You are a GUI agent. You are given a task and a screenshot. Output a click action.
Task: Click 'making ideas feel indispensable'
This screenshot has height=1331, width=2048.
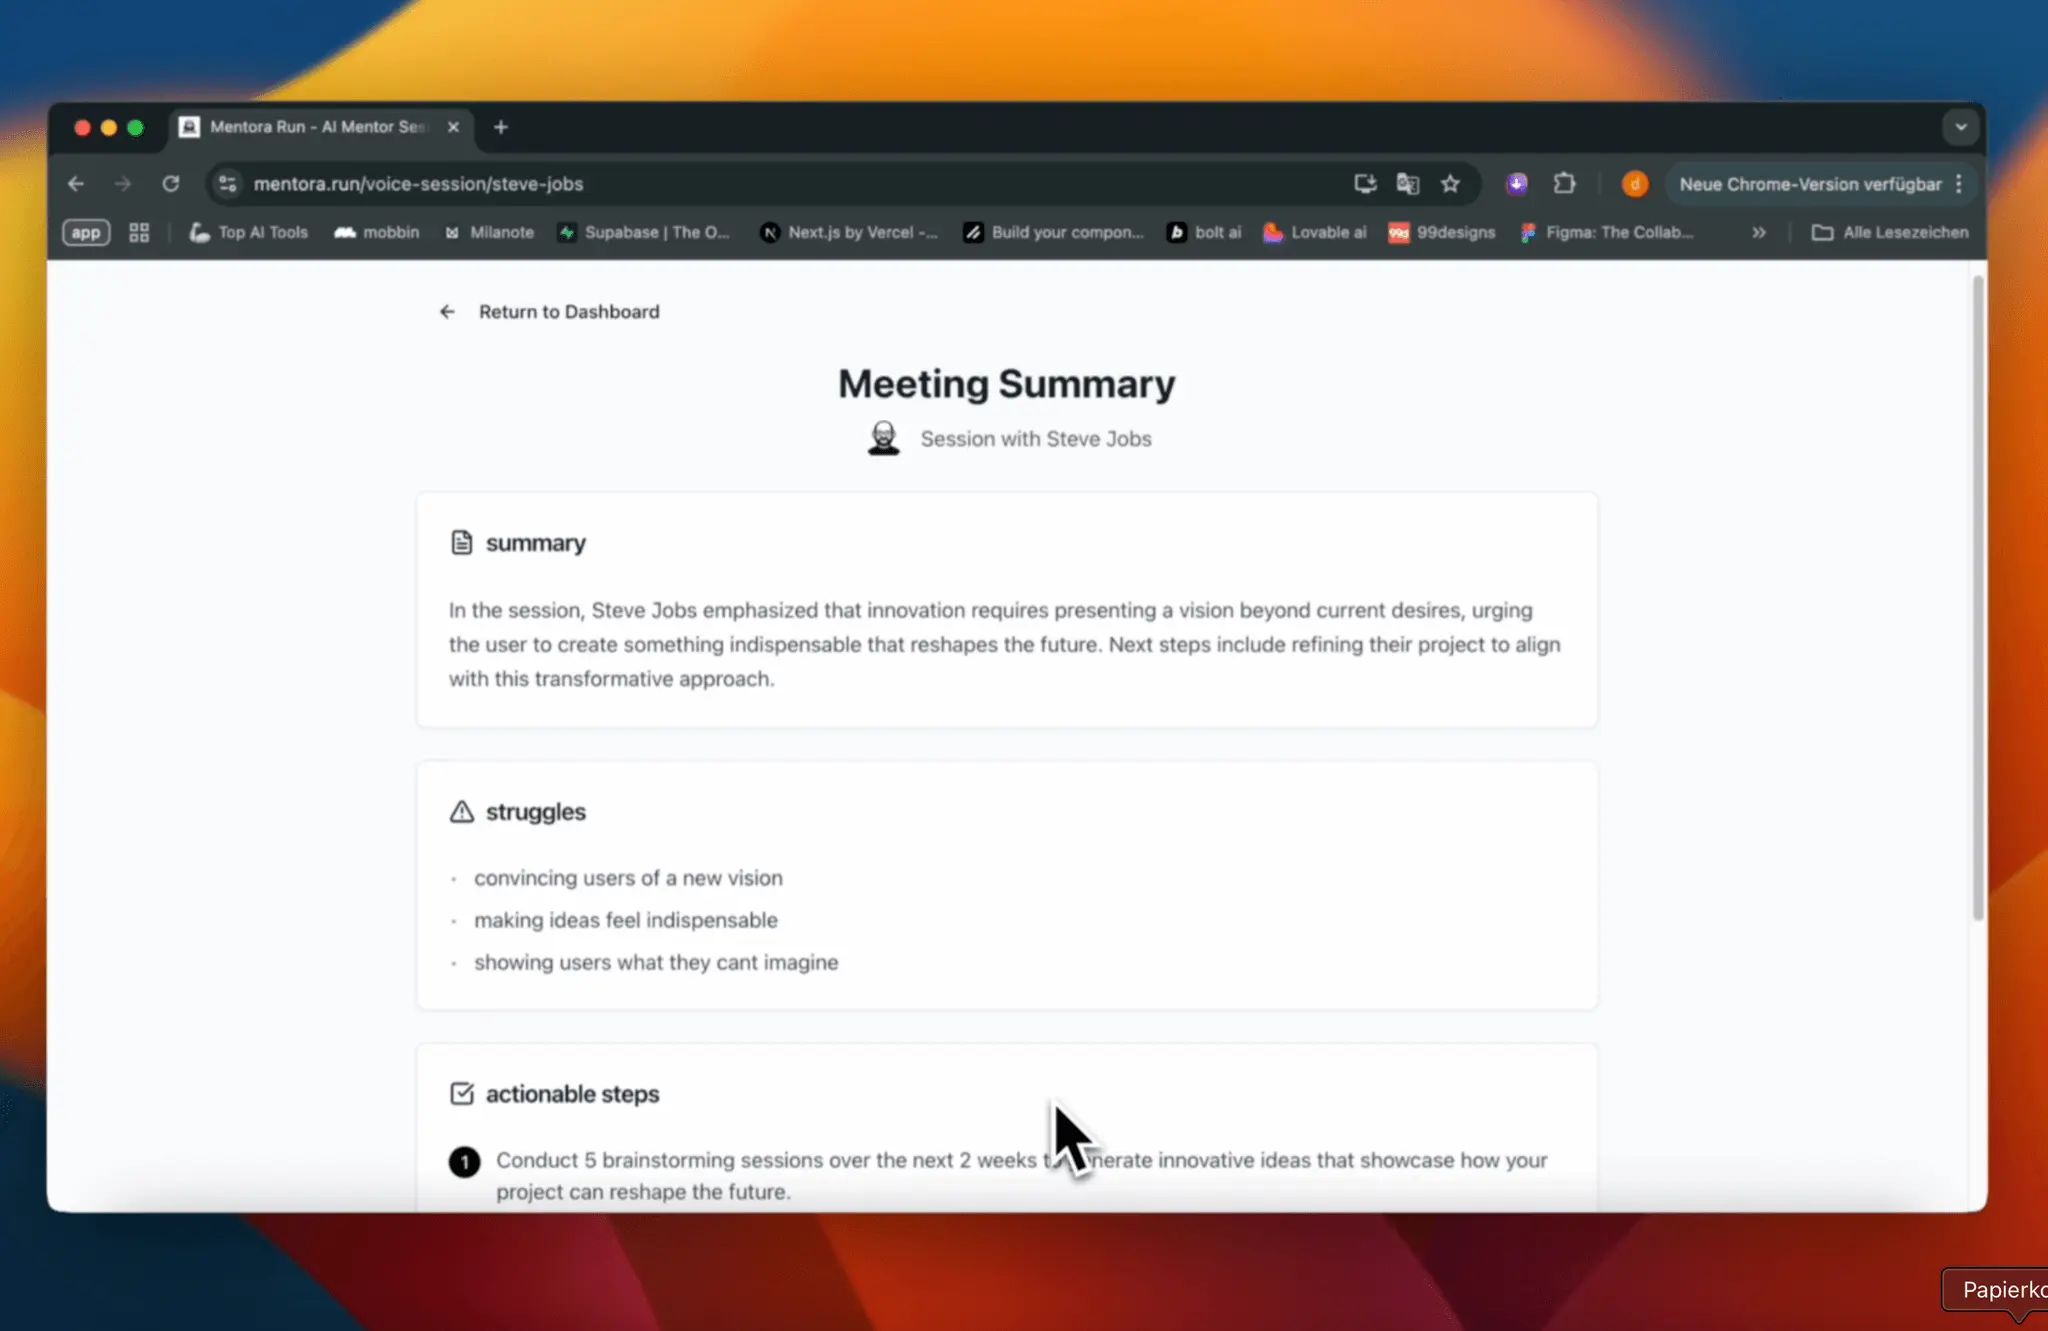pos(626,920)
